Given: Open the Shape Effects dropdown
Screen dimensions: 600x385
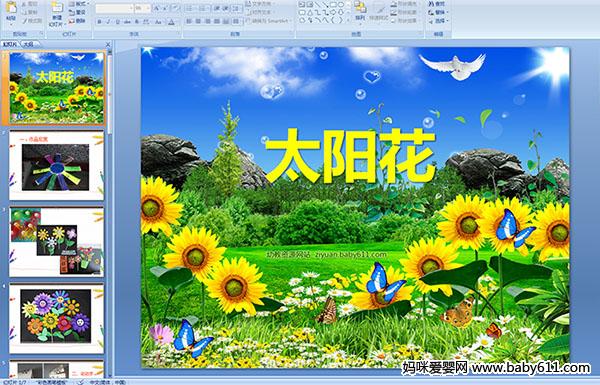Looking at the screenshot, I should tap(406, 20).
